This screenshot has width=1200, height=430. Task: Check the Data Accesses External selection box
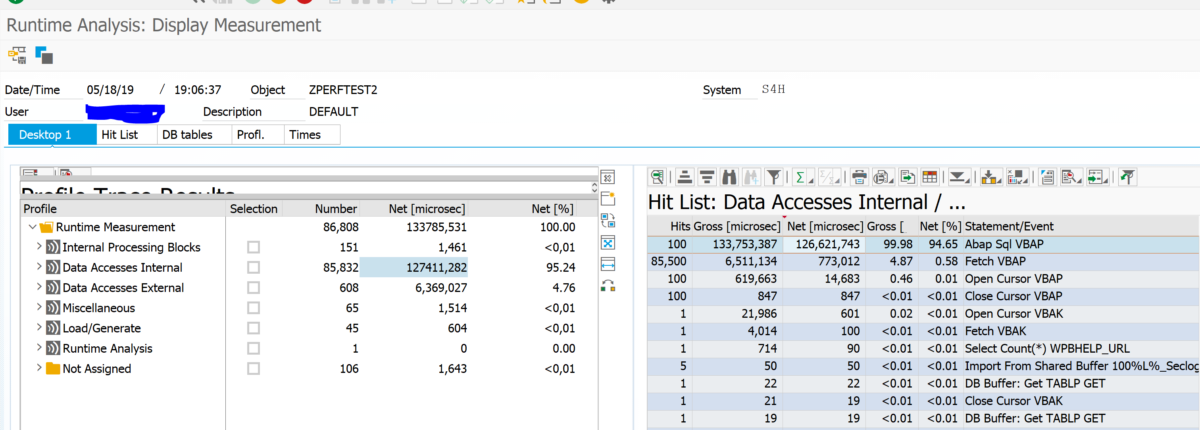(253, 288)
